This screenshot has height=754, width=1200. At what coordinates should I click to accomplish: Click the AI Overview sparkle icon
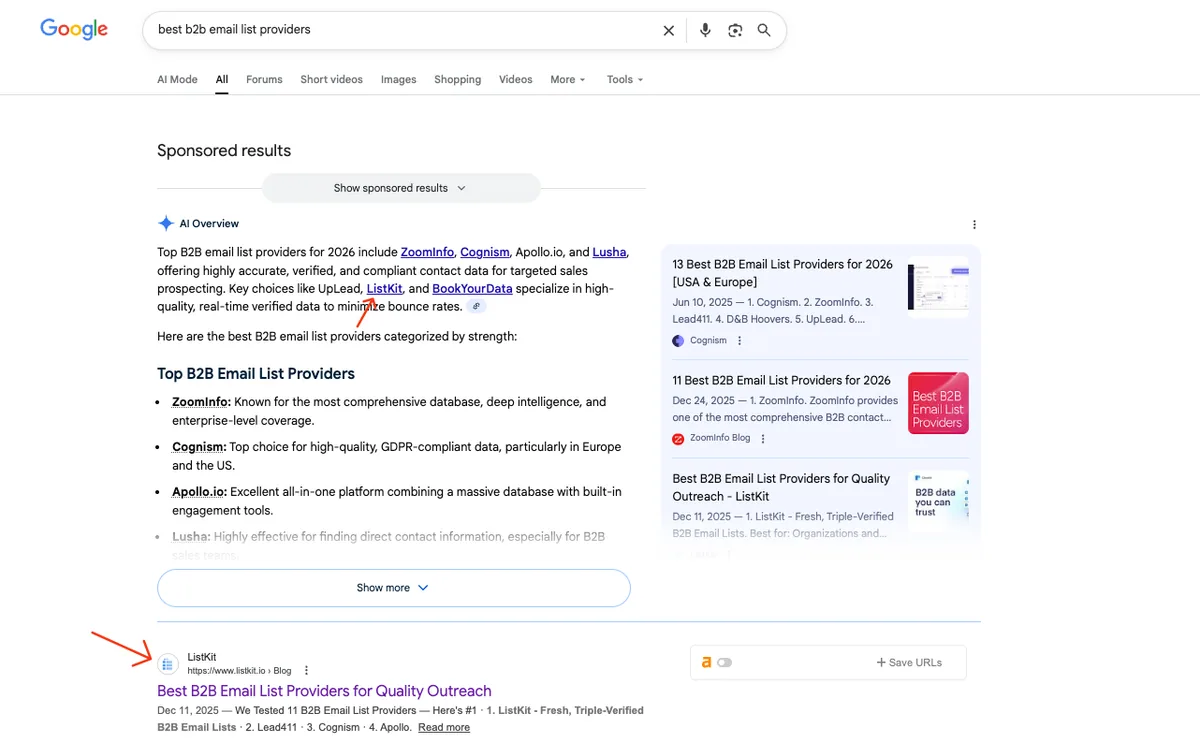[166, 224]
